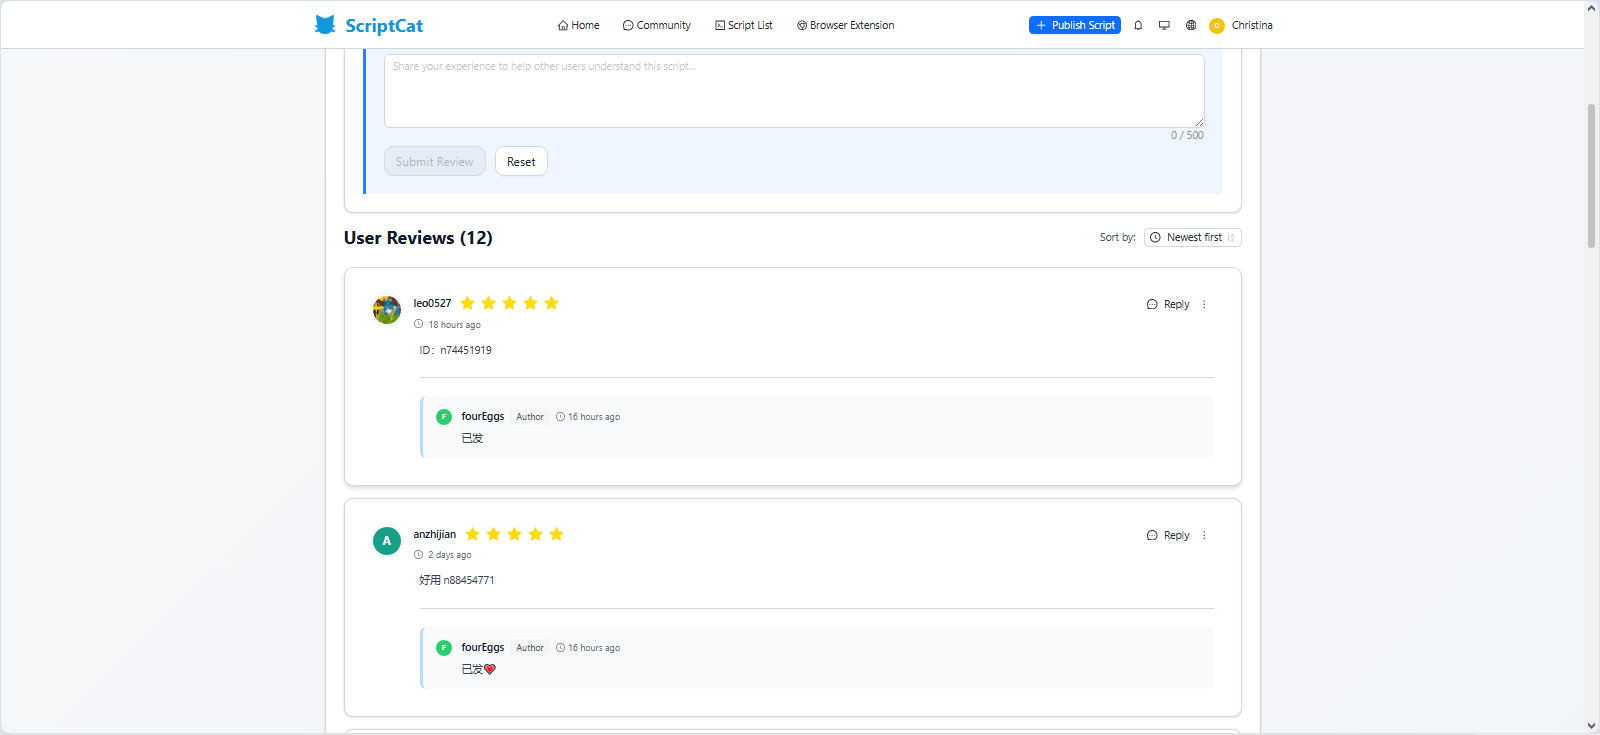
Task: Click Christina's user avatar icon
Action: point(1216,26)
